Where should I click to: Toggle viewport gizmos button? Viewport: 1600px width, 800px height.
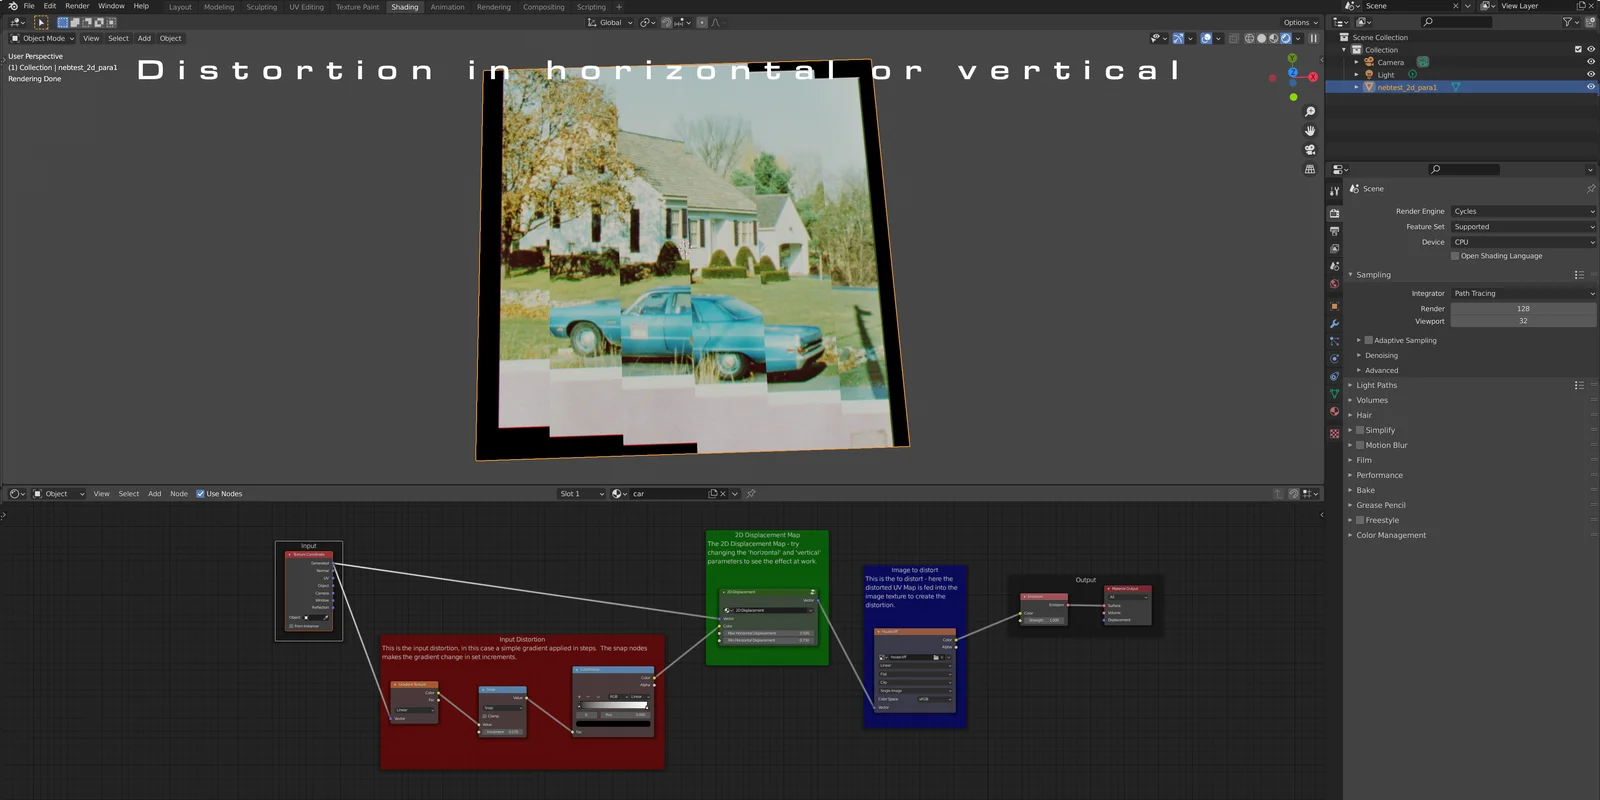coord(1178,38)
